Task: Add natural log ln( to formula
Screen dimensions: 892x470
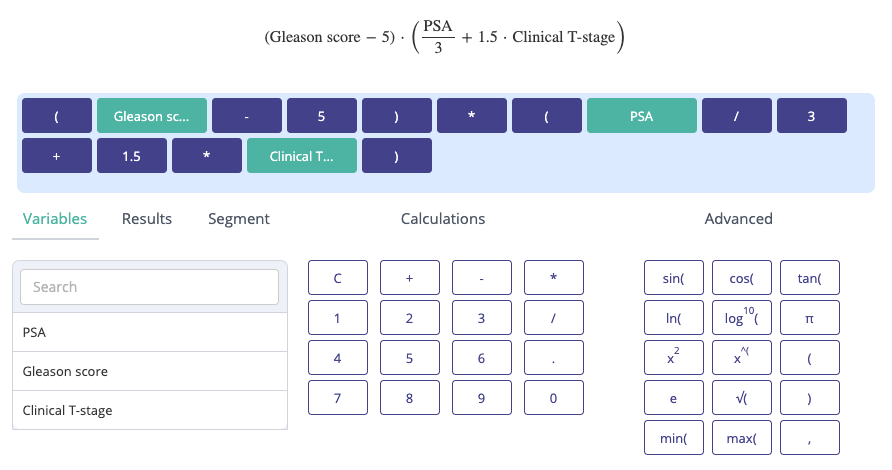Action: click(x=674, y=318)
